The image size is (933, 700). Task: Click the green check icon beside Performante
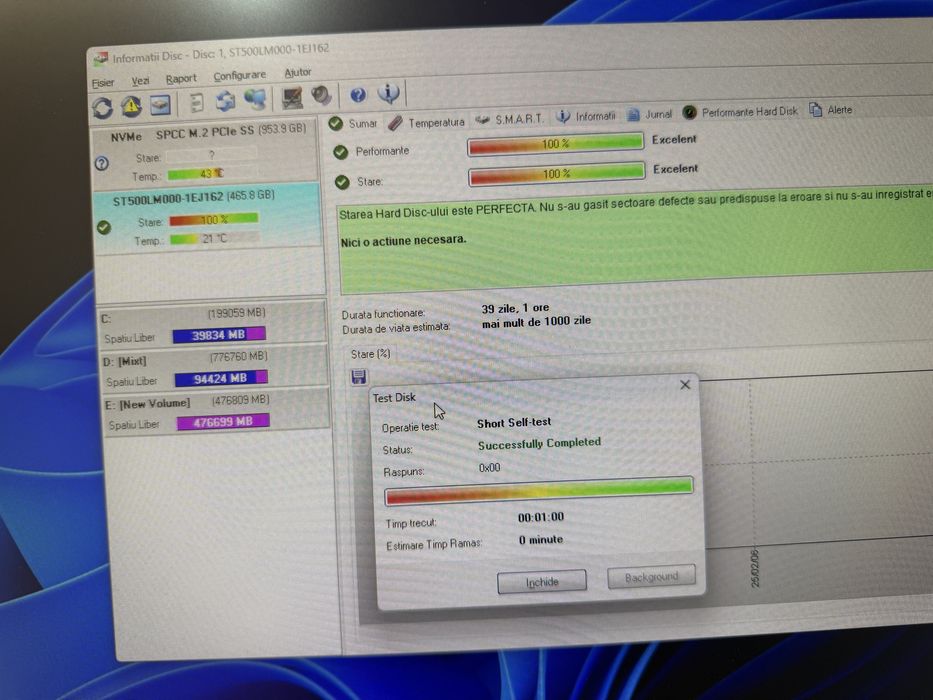pyautogui.click(x=340, y=152)
